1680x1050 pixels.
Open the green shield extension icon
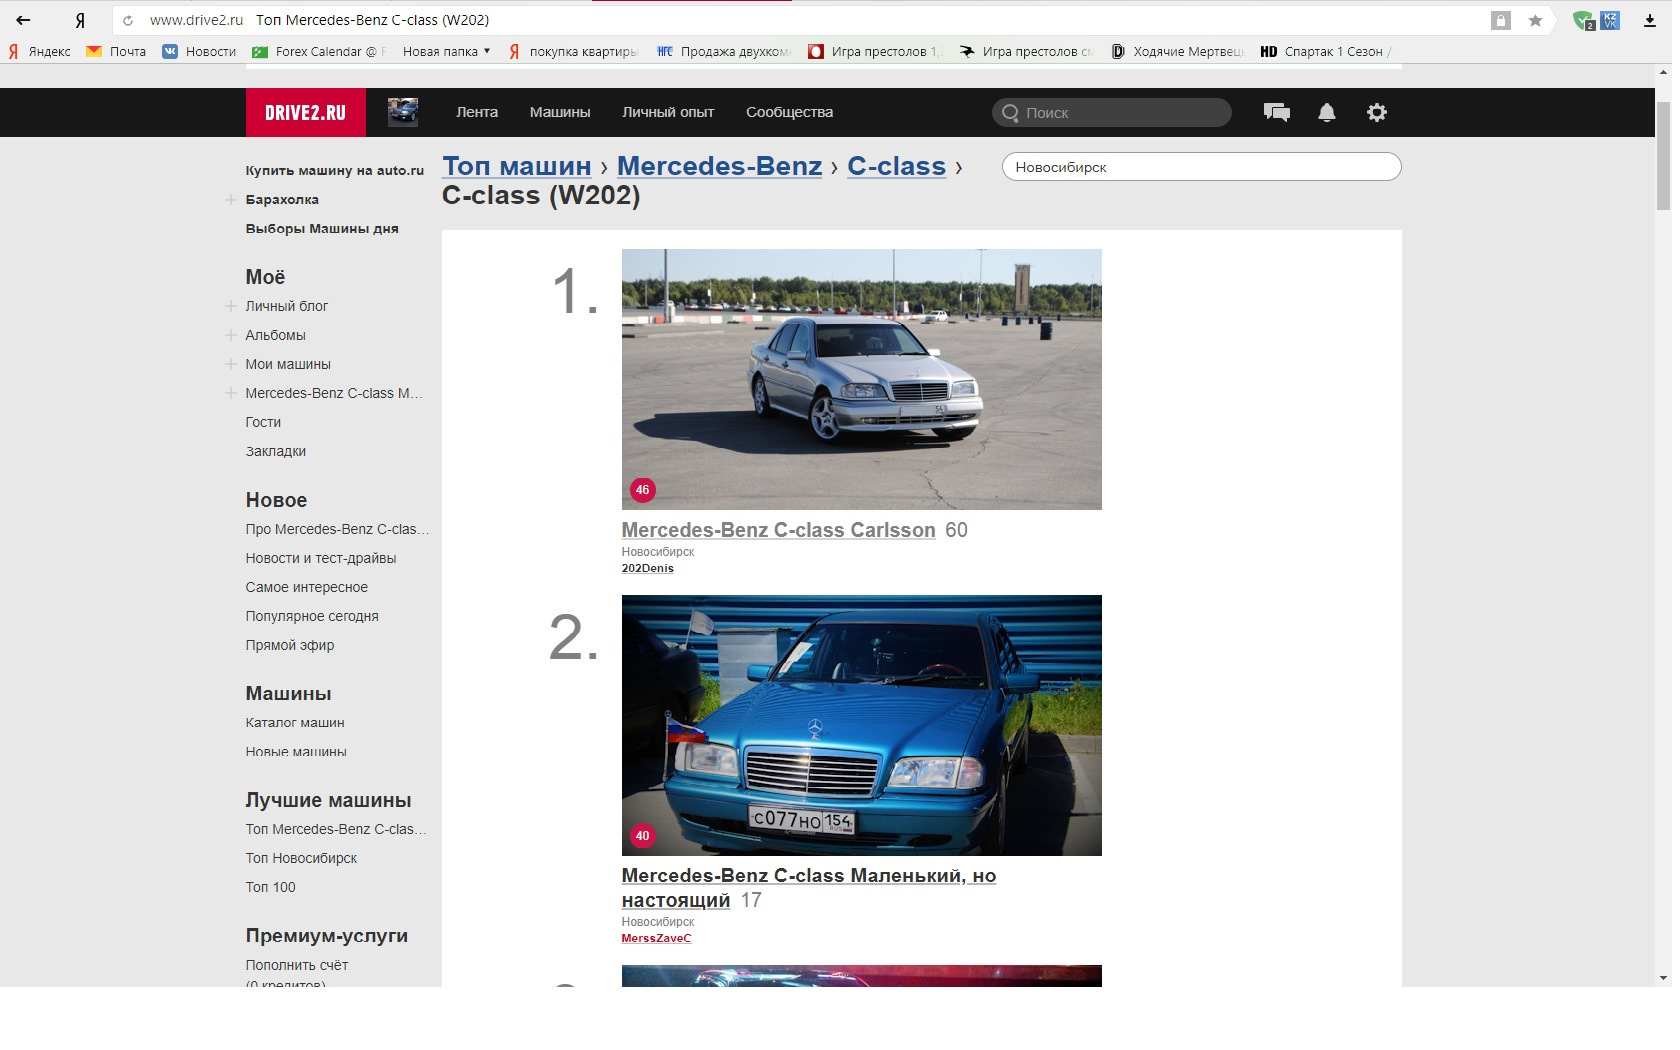click(x=1583, y=20)
